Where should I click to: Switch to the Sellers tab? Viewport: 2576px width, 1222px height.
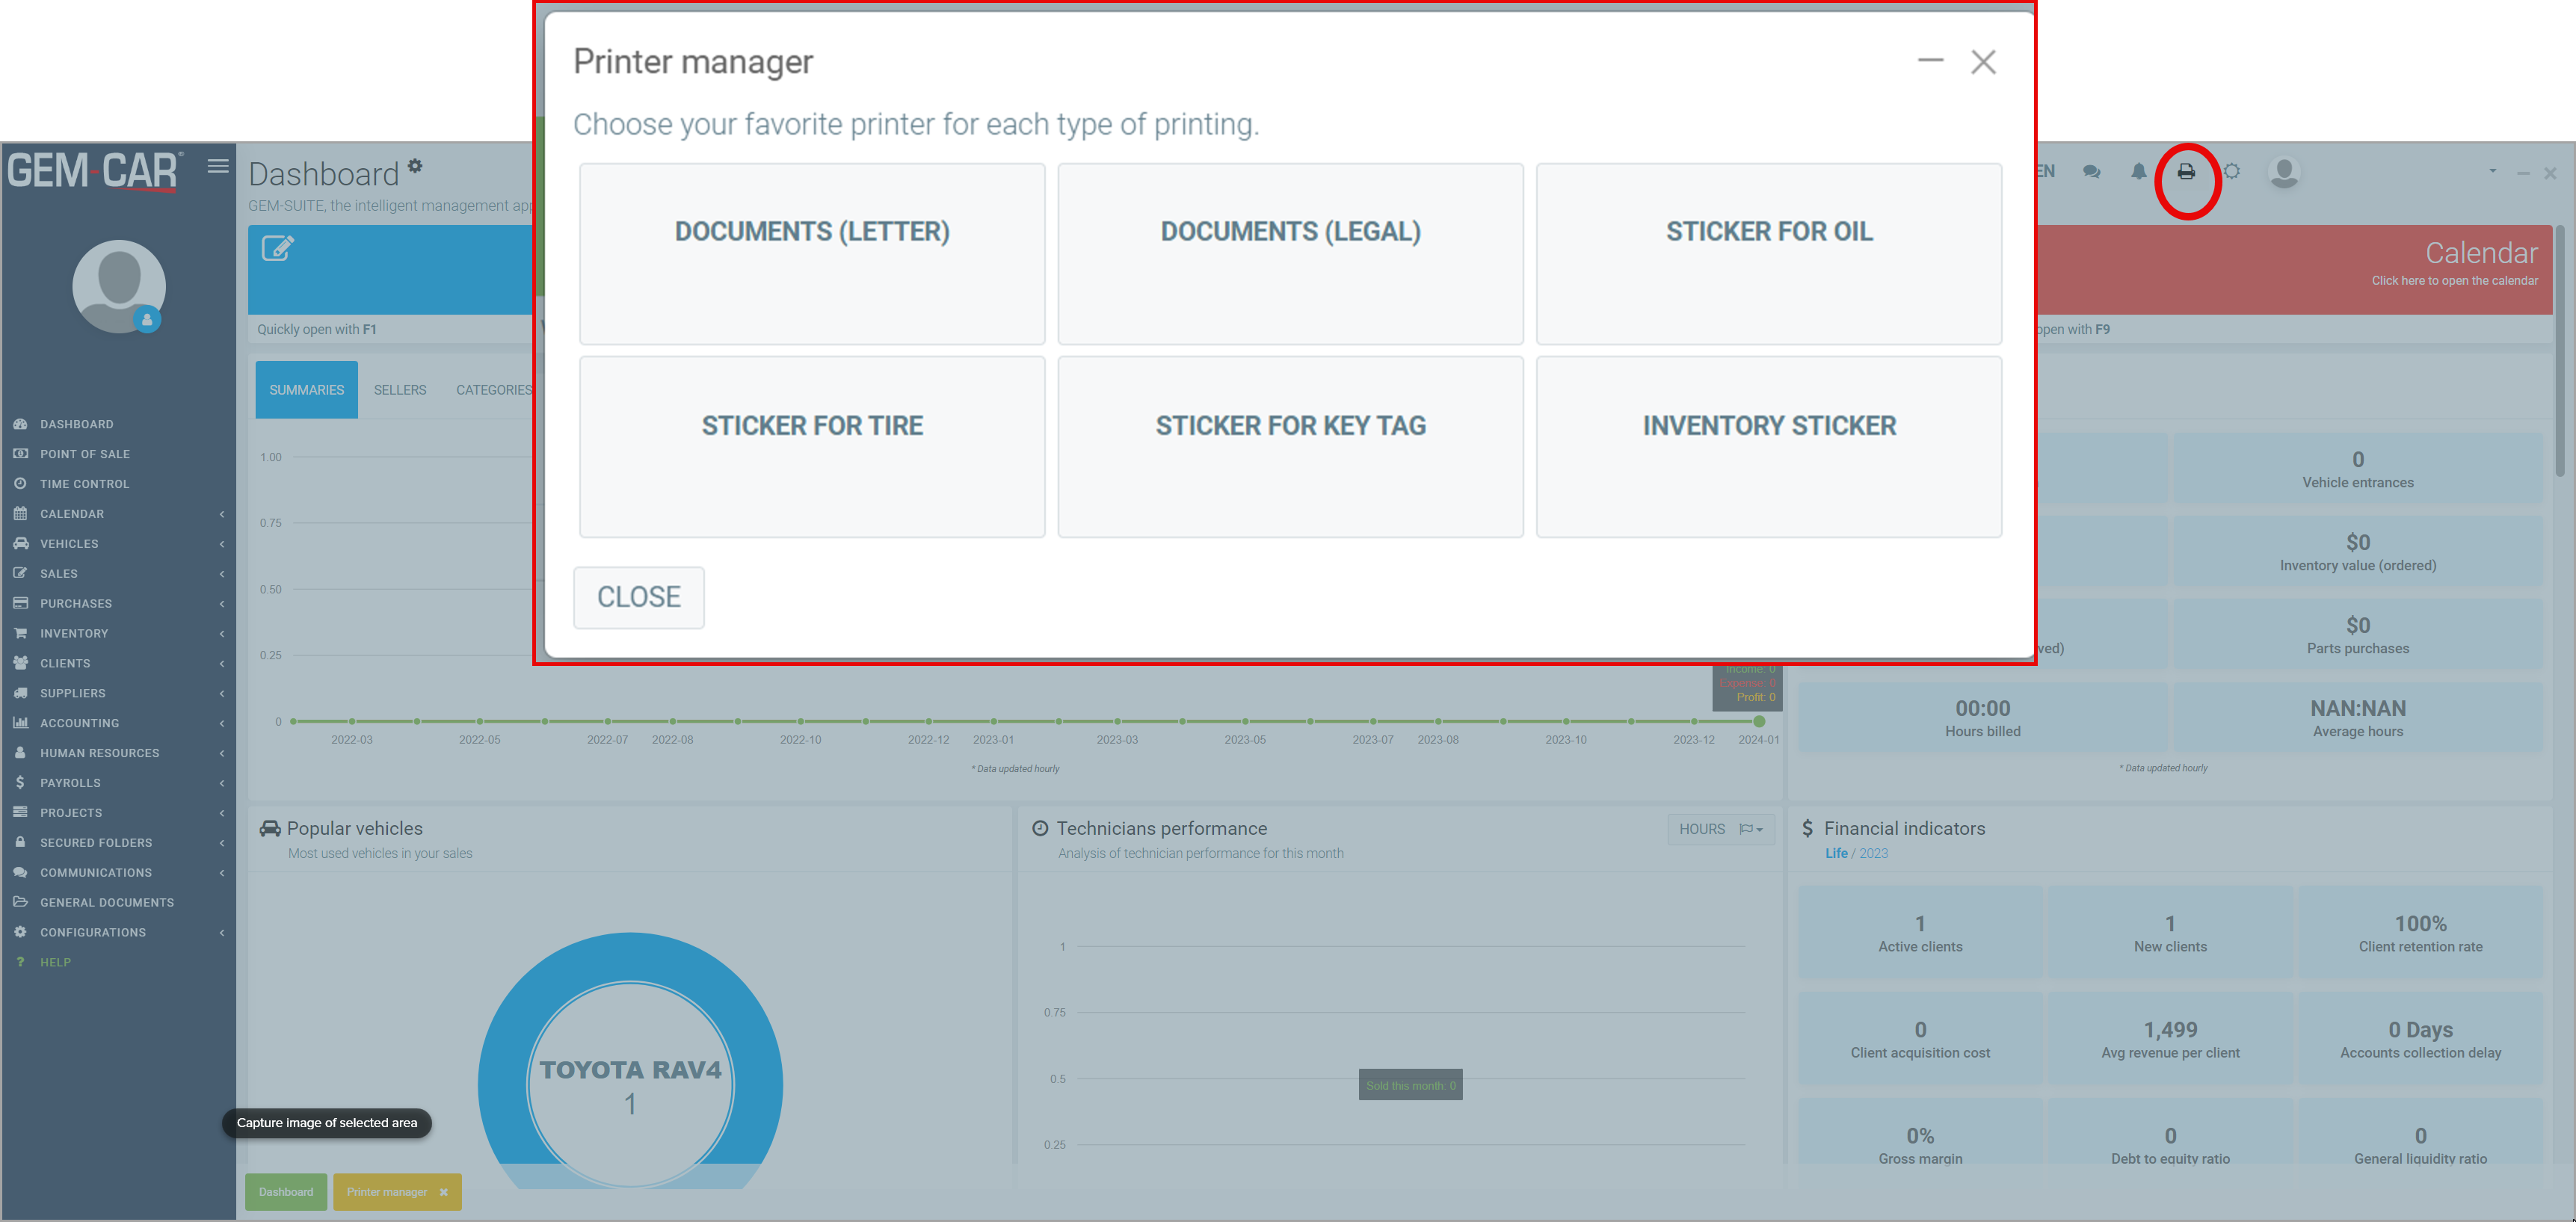click(x=399, y=390)
